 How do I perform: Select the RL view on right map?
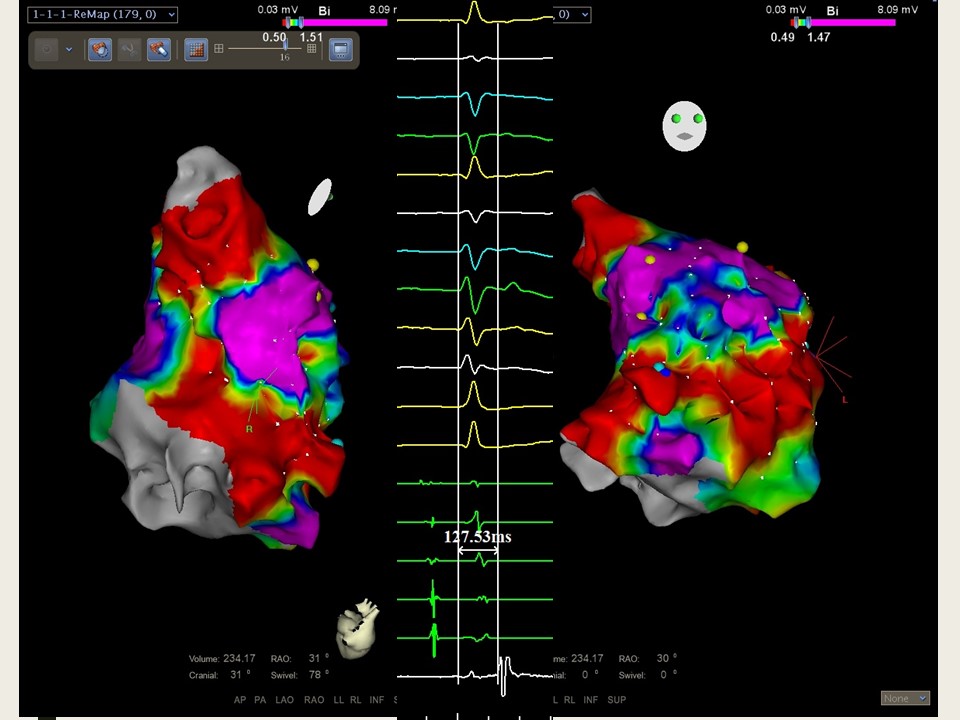point(569,699)
